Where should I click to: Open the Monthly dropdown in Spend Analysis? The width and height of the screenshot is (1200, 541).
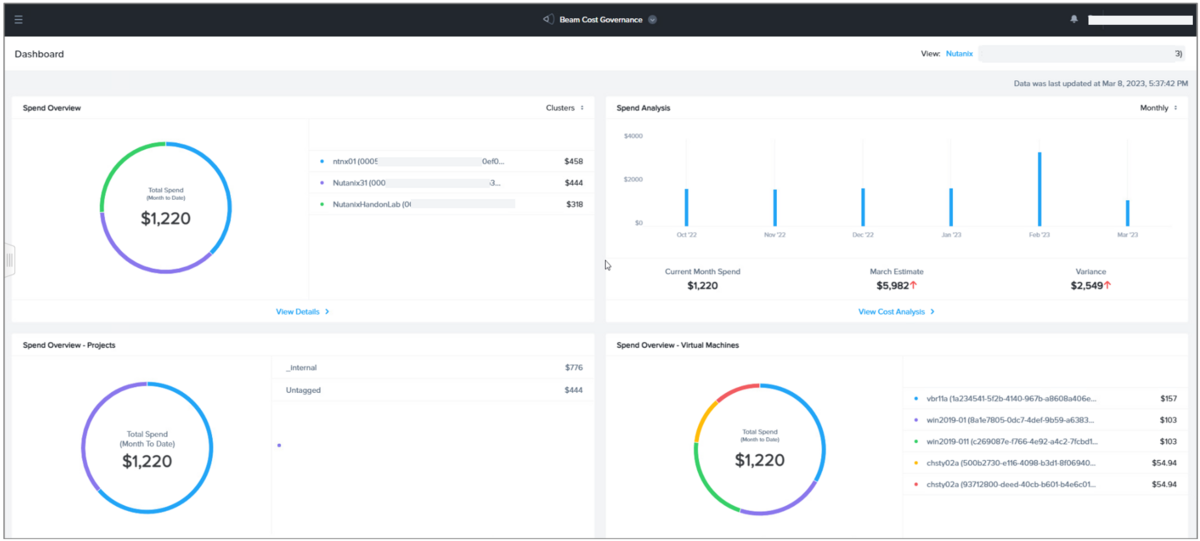(1159, 108)
